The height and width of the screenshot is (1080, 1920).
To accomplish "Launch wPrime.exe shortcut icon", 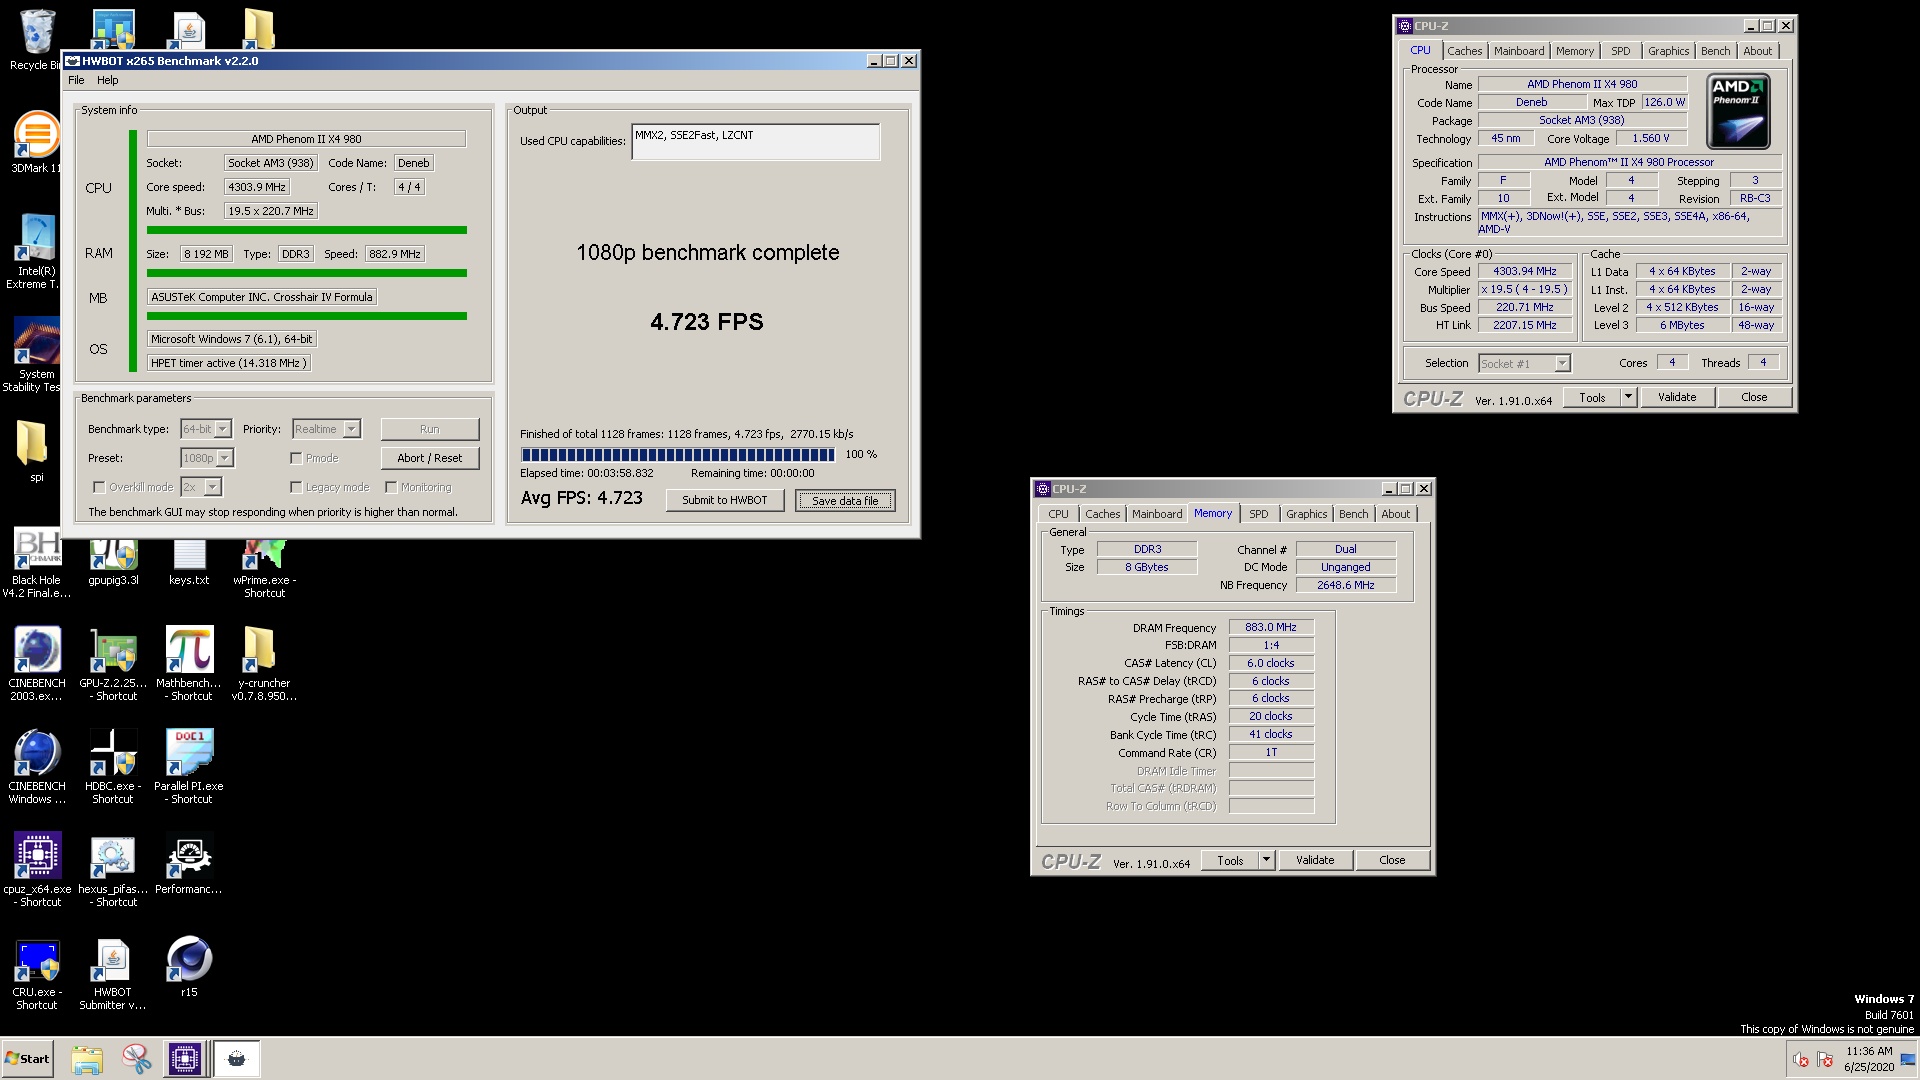I will (x=265, y=568).
